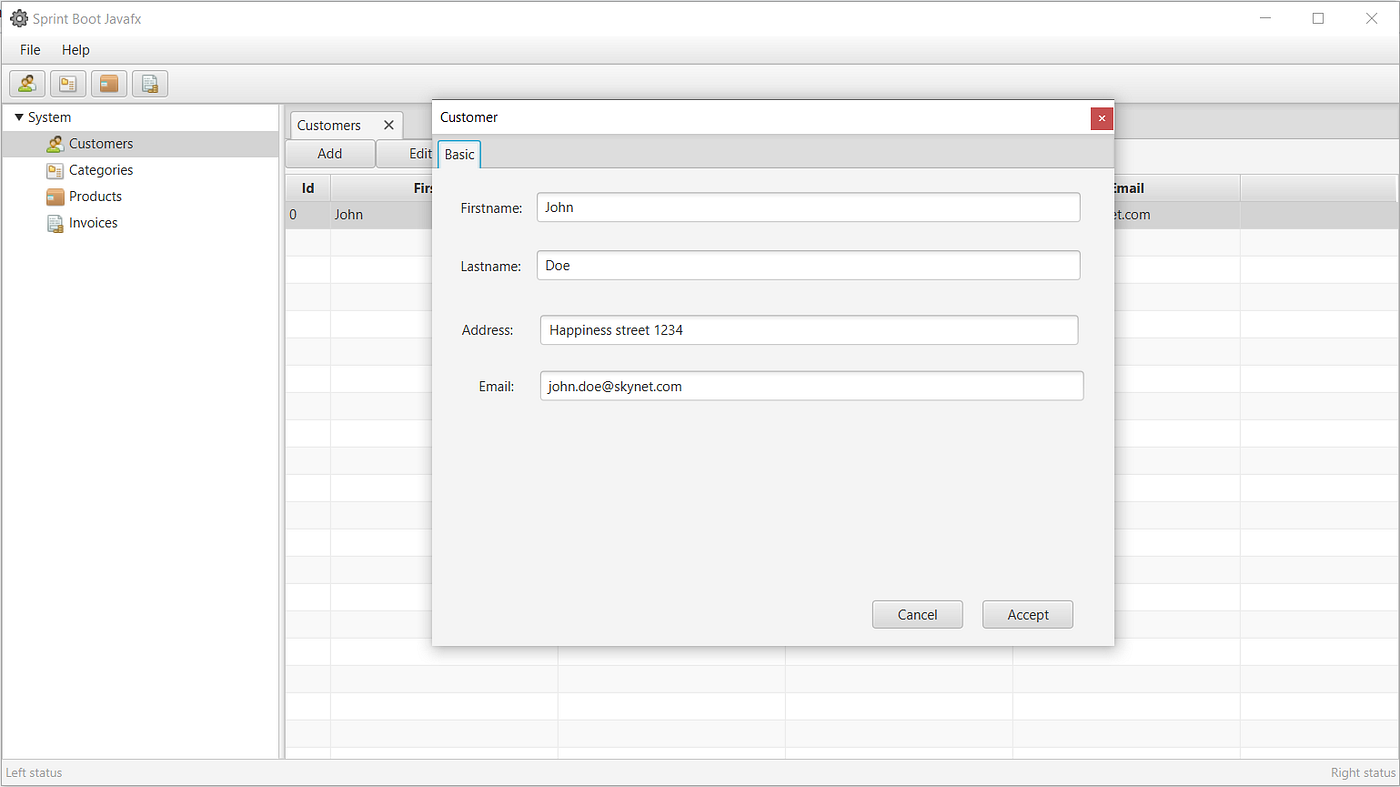
Task: Open Customers via the toolbar people icon
Action: click(26, 83)
